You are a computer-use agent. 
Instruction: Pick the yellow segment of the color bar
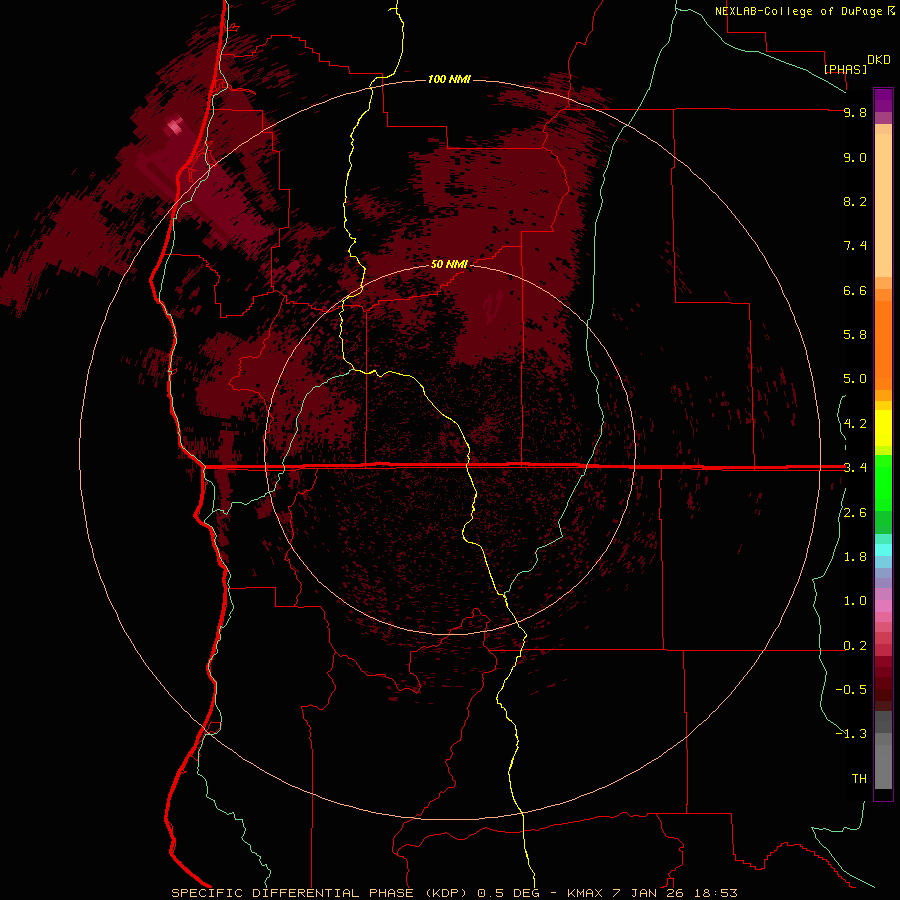point(883,428)
